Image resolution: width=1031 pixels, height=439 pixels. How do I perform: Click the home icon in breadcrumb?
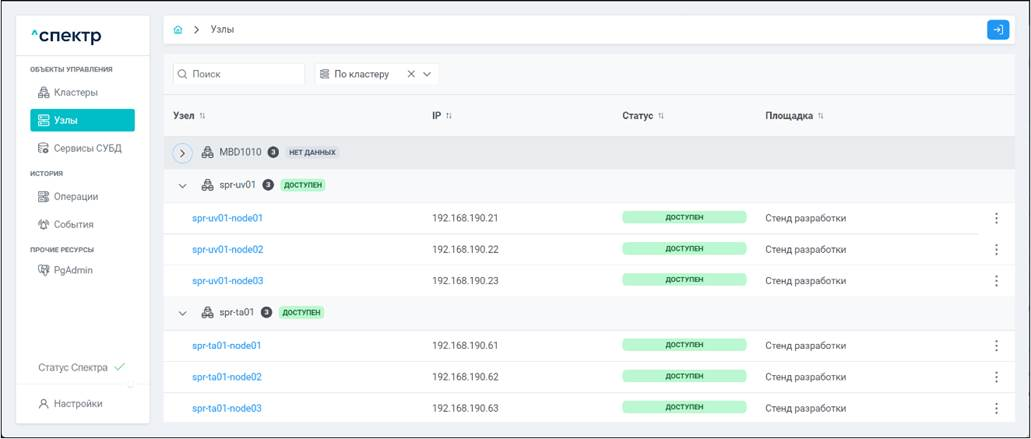(178, 30)
